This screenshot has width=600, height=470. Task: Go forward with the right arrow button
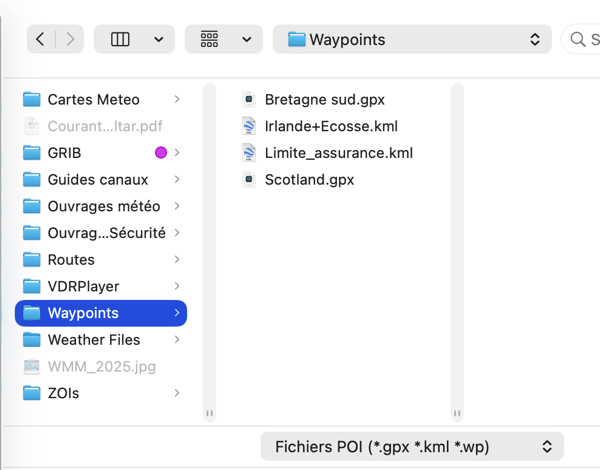(x=69, y=40)
